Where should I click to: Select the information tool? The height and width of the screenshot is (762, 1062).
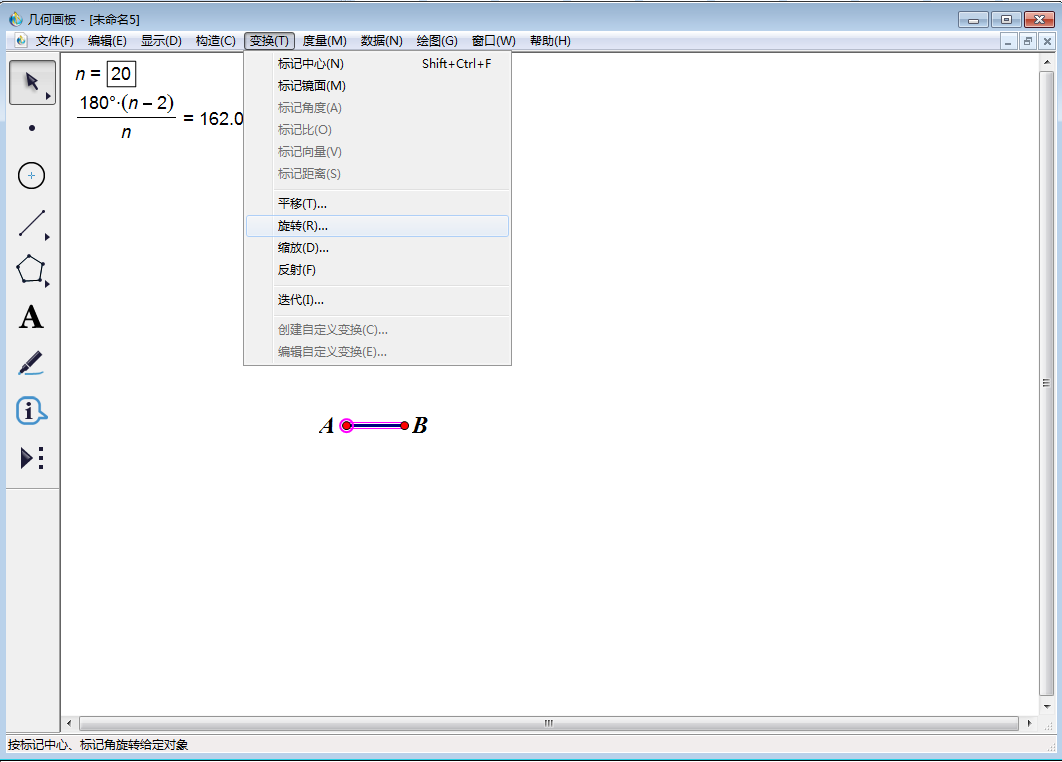point(31,410)
